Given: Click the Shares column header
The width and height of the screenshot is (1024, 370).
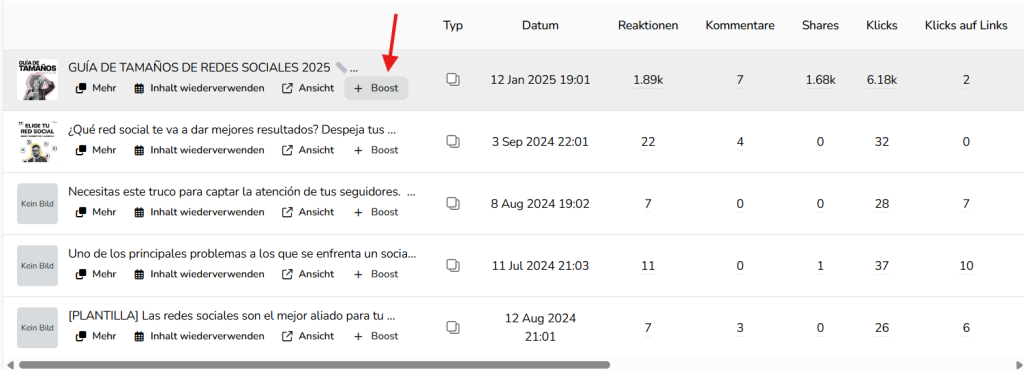Looking at the screenshot, I should pos(820,26).
